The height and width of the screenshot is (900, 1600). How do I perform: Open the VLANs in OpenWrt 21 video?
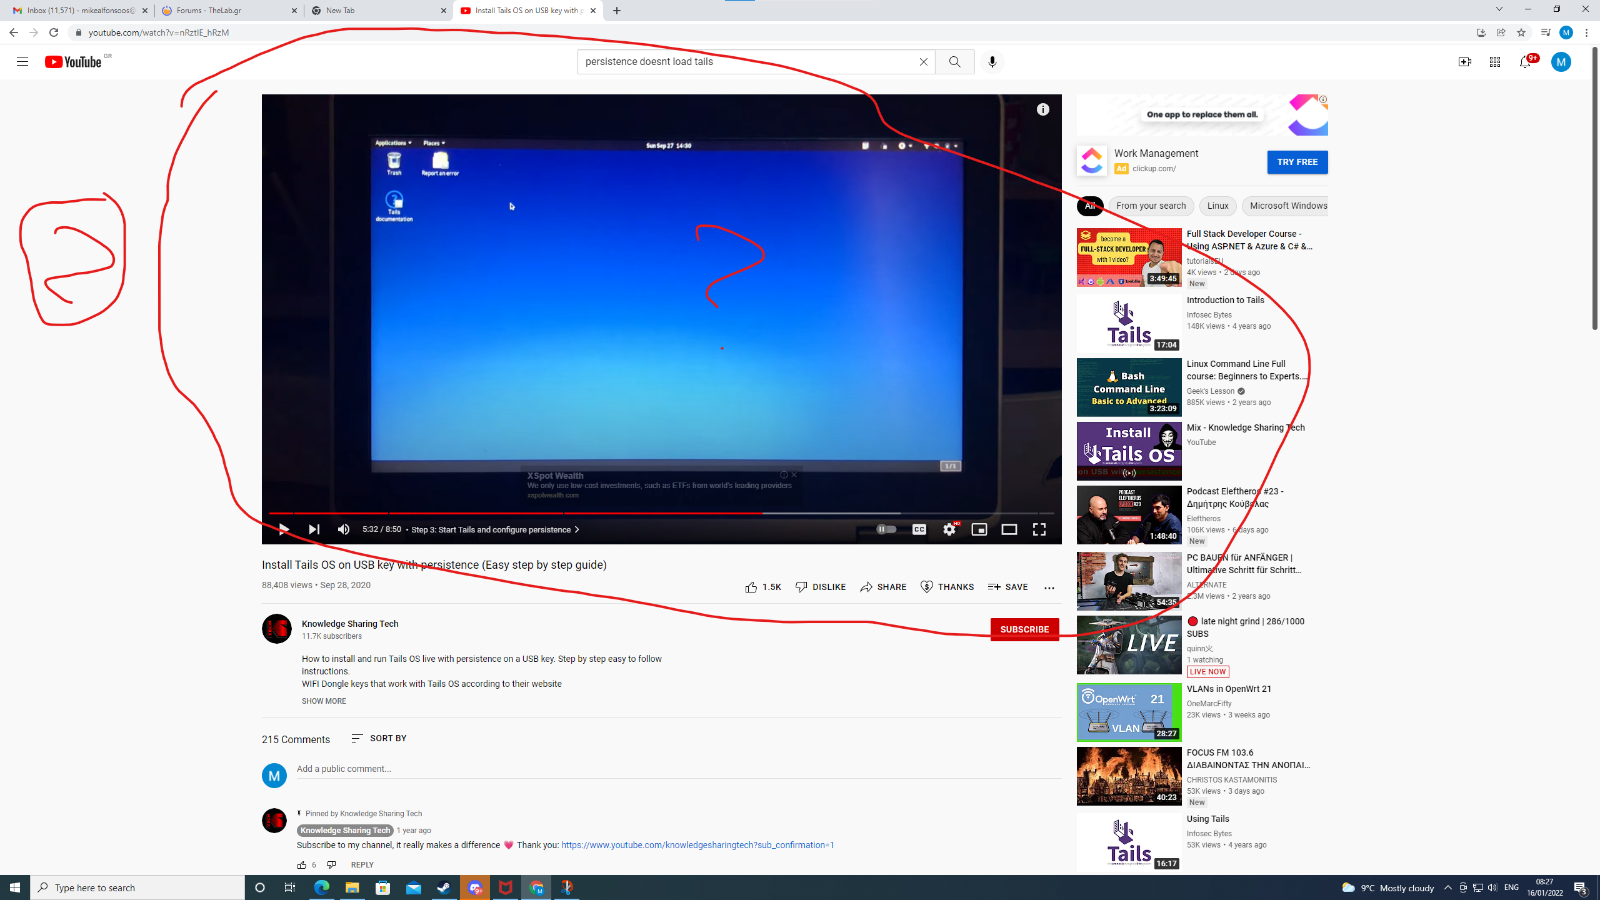[1129, 712]
